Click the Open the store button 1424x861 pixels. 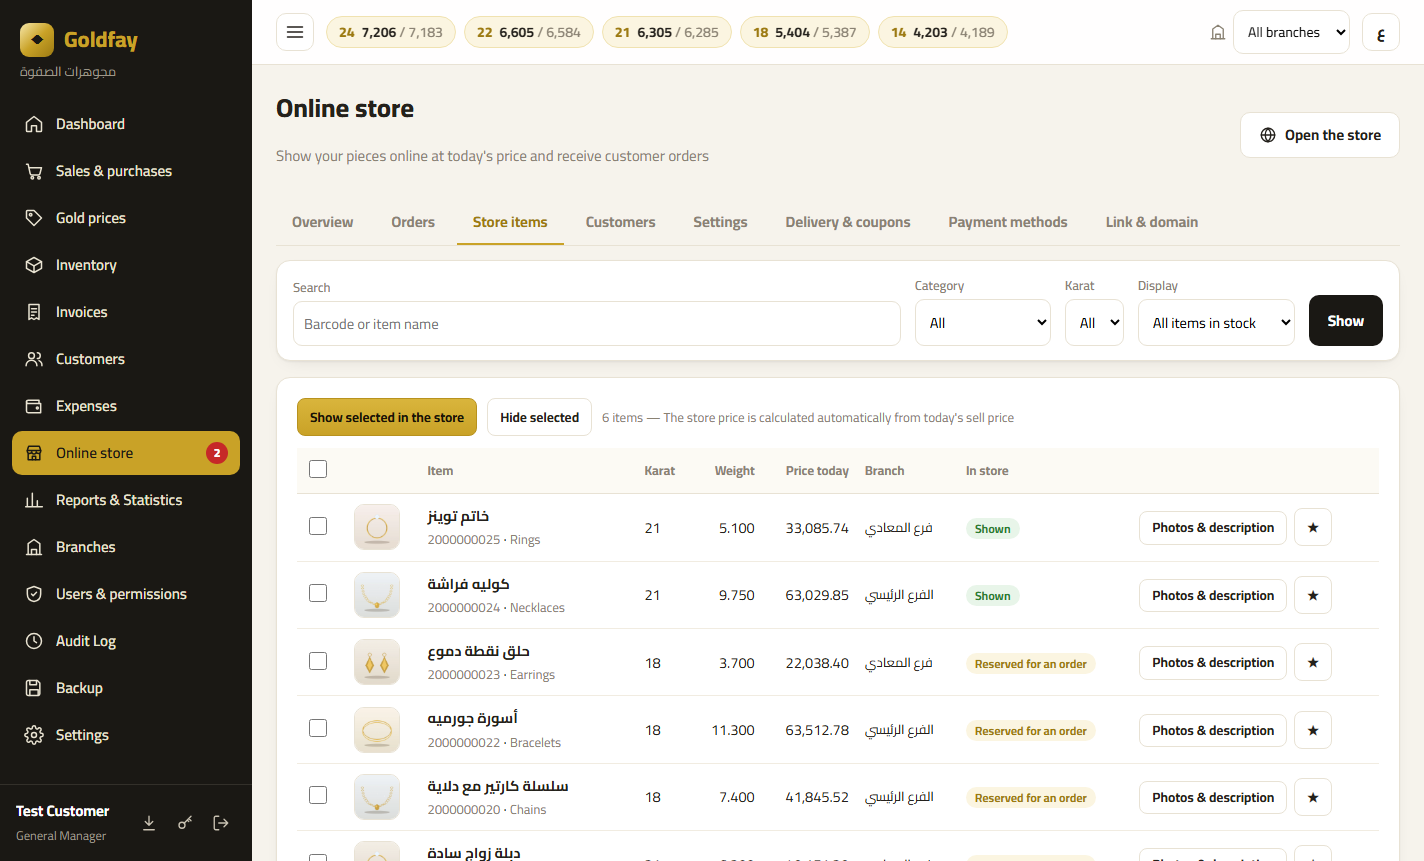tap(1320, 135)
